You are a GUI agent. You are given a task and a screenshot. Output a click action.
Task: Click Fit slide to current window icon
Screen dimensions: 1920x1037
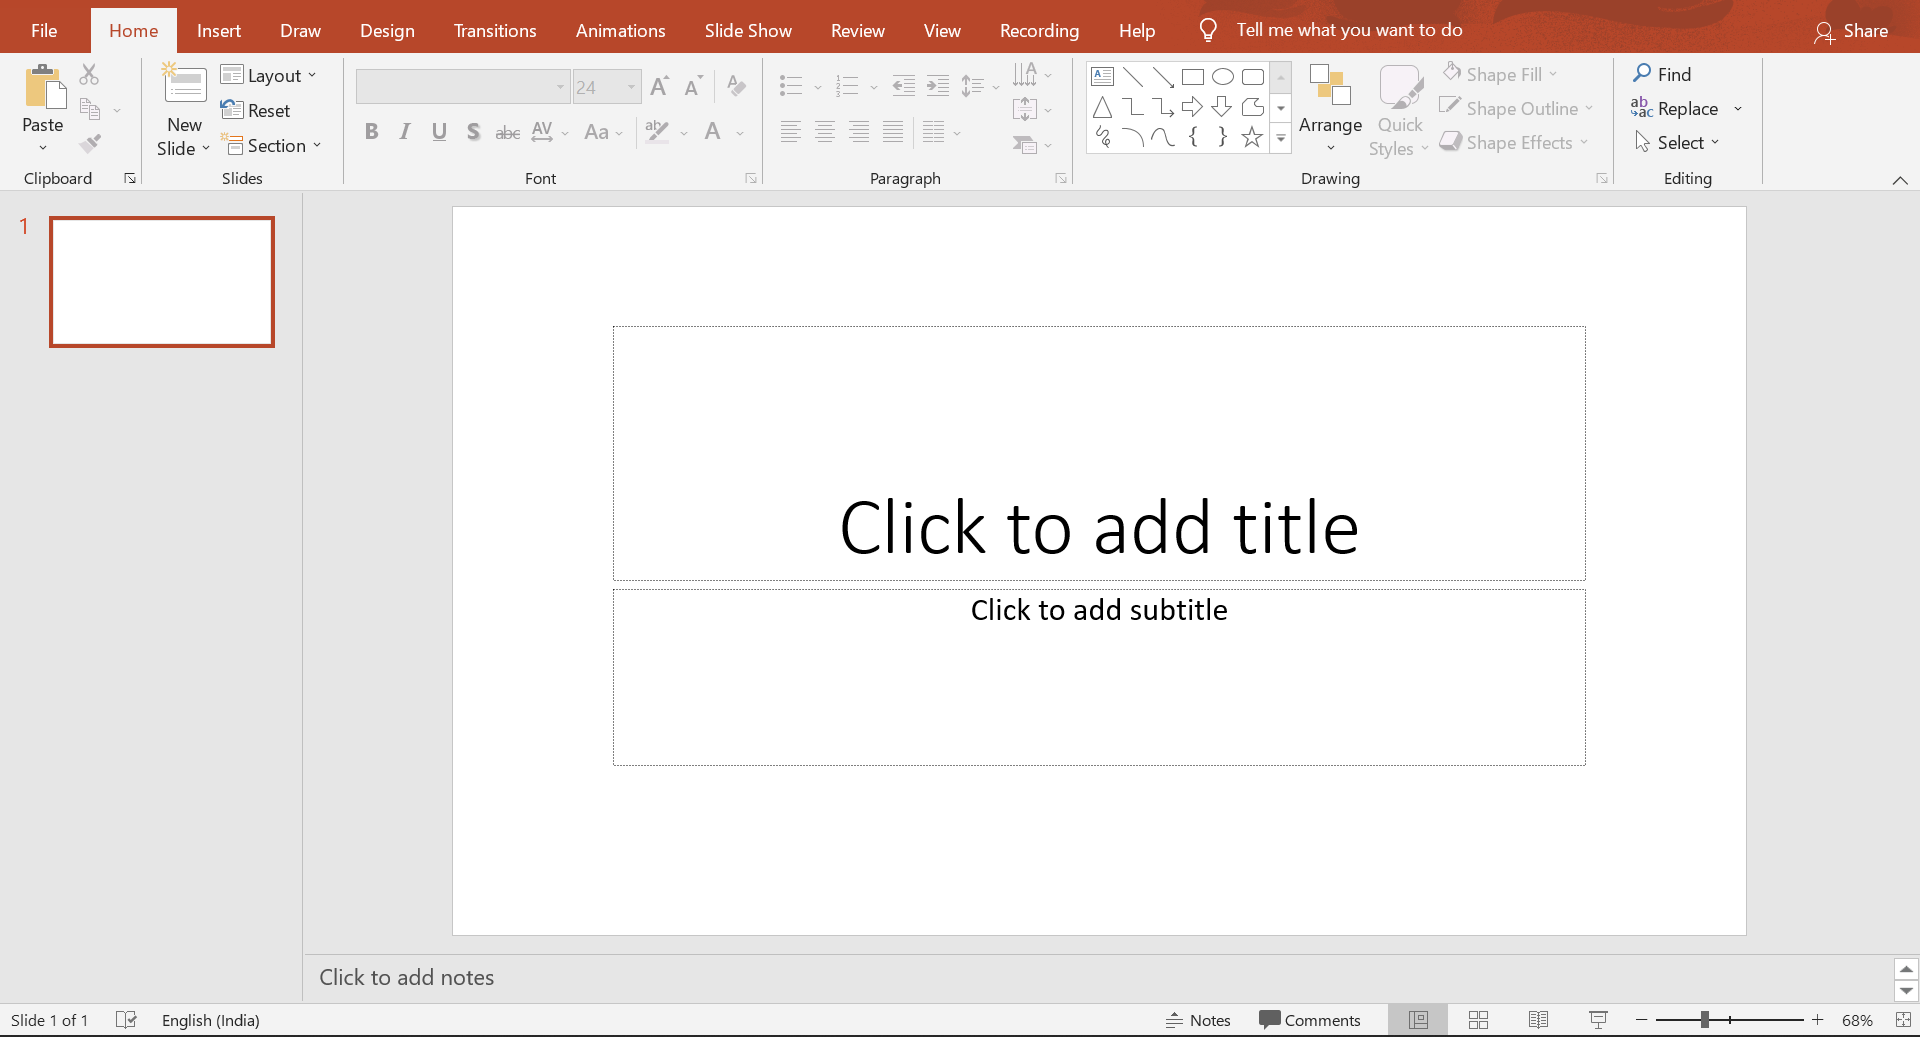pos(1903,1020)
